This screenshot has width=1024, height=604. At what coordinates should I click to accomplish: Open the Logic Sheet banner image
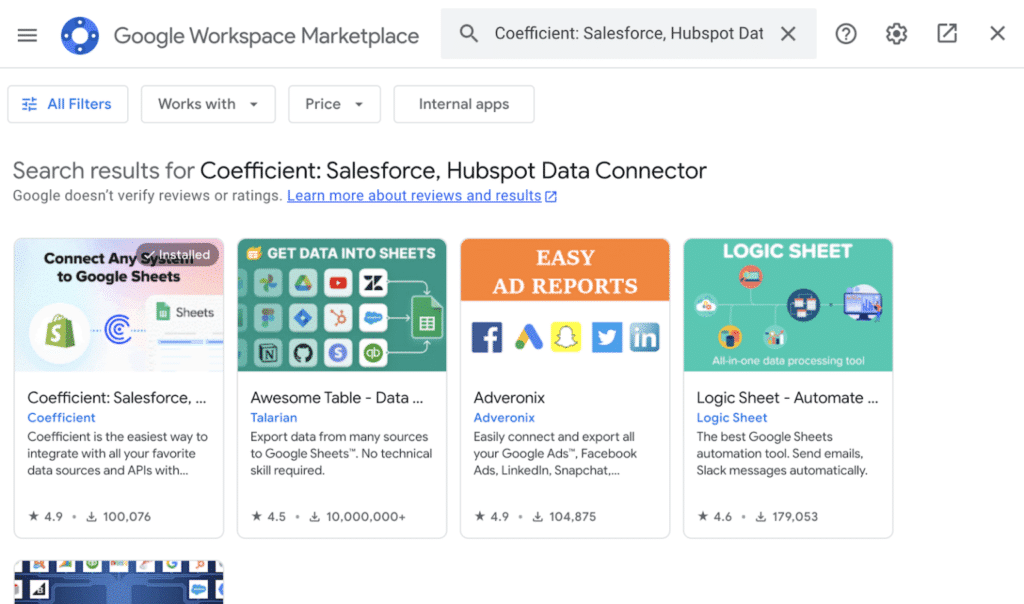coord(788,305)
